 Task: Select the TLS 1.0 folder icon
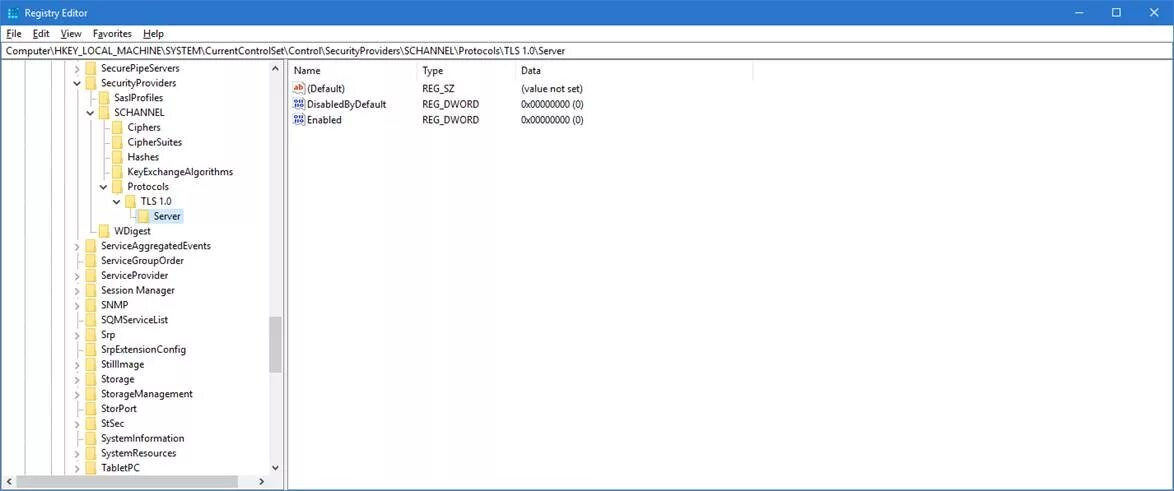[131, 201]
